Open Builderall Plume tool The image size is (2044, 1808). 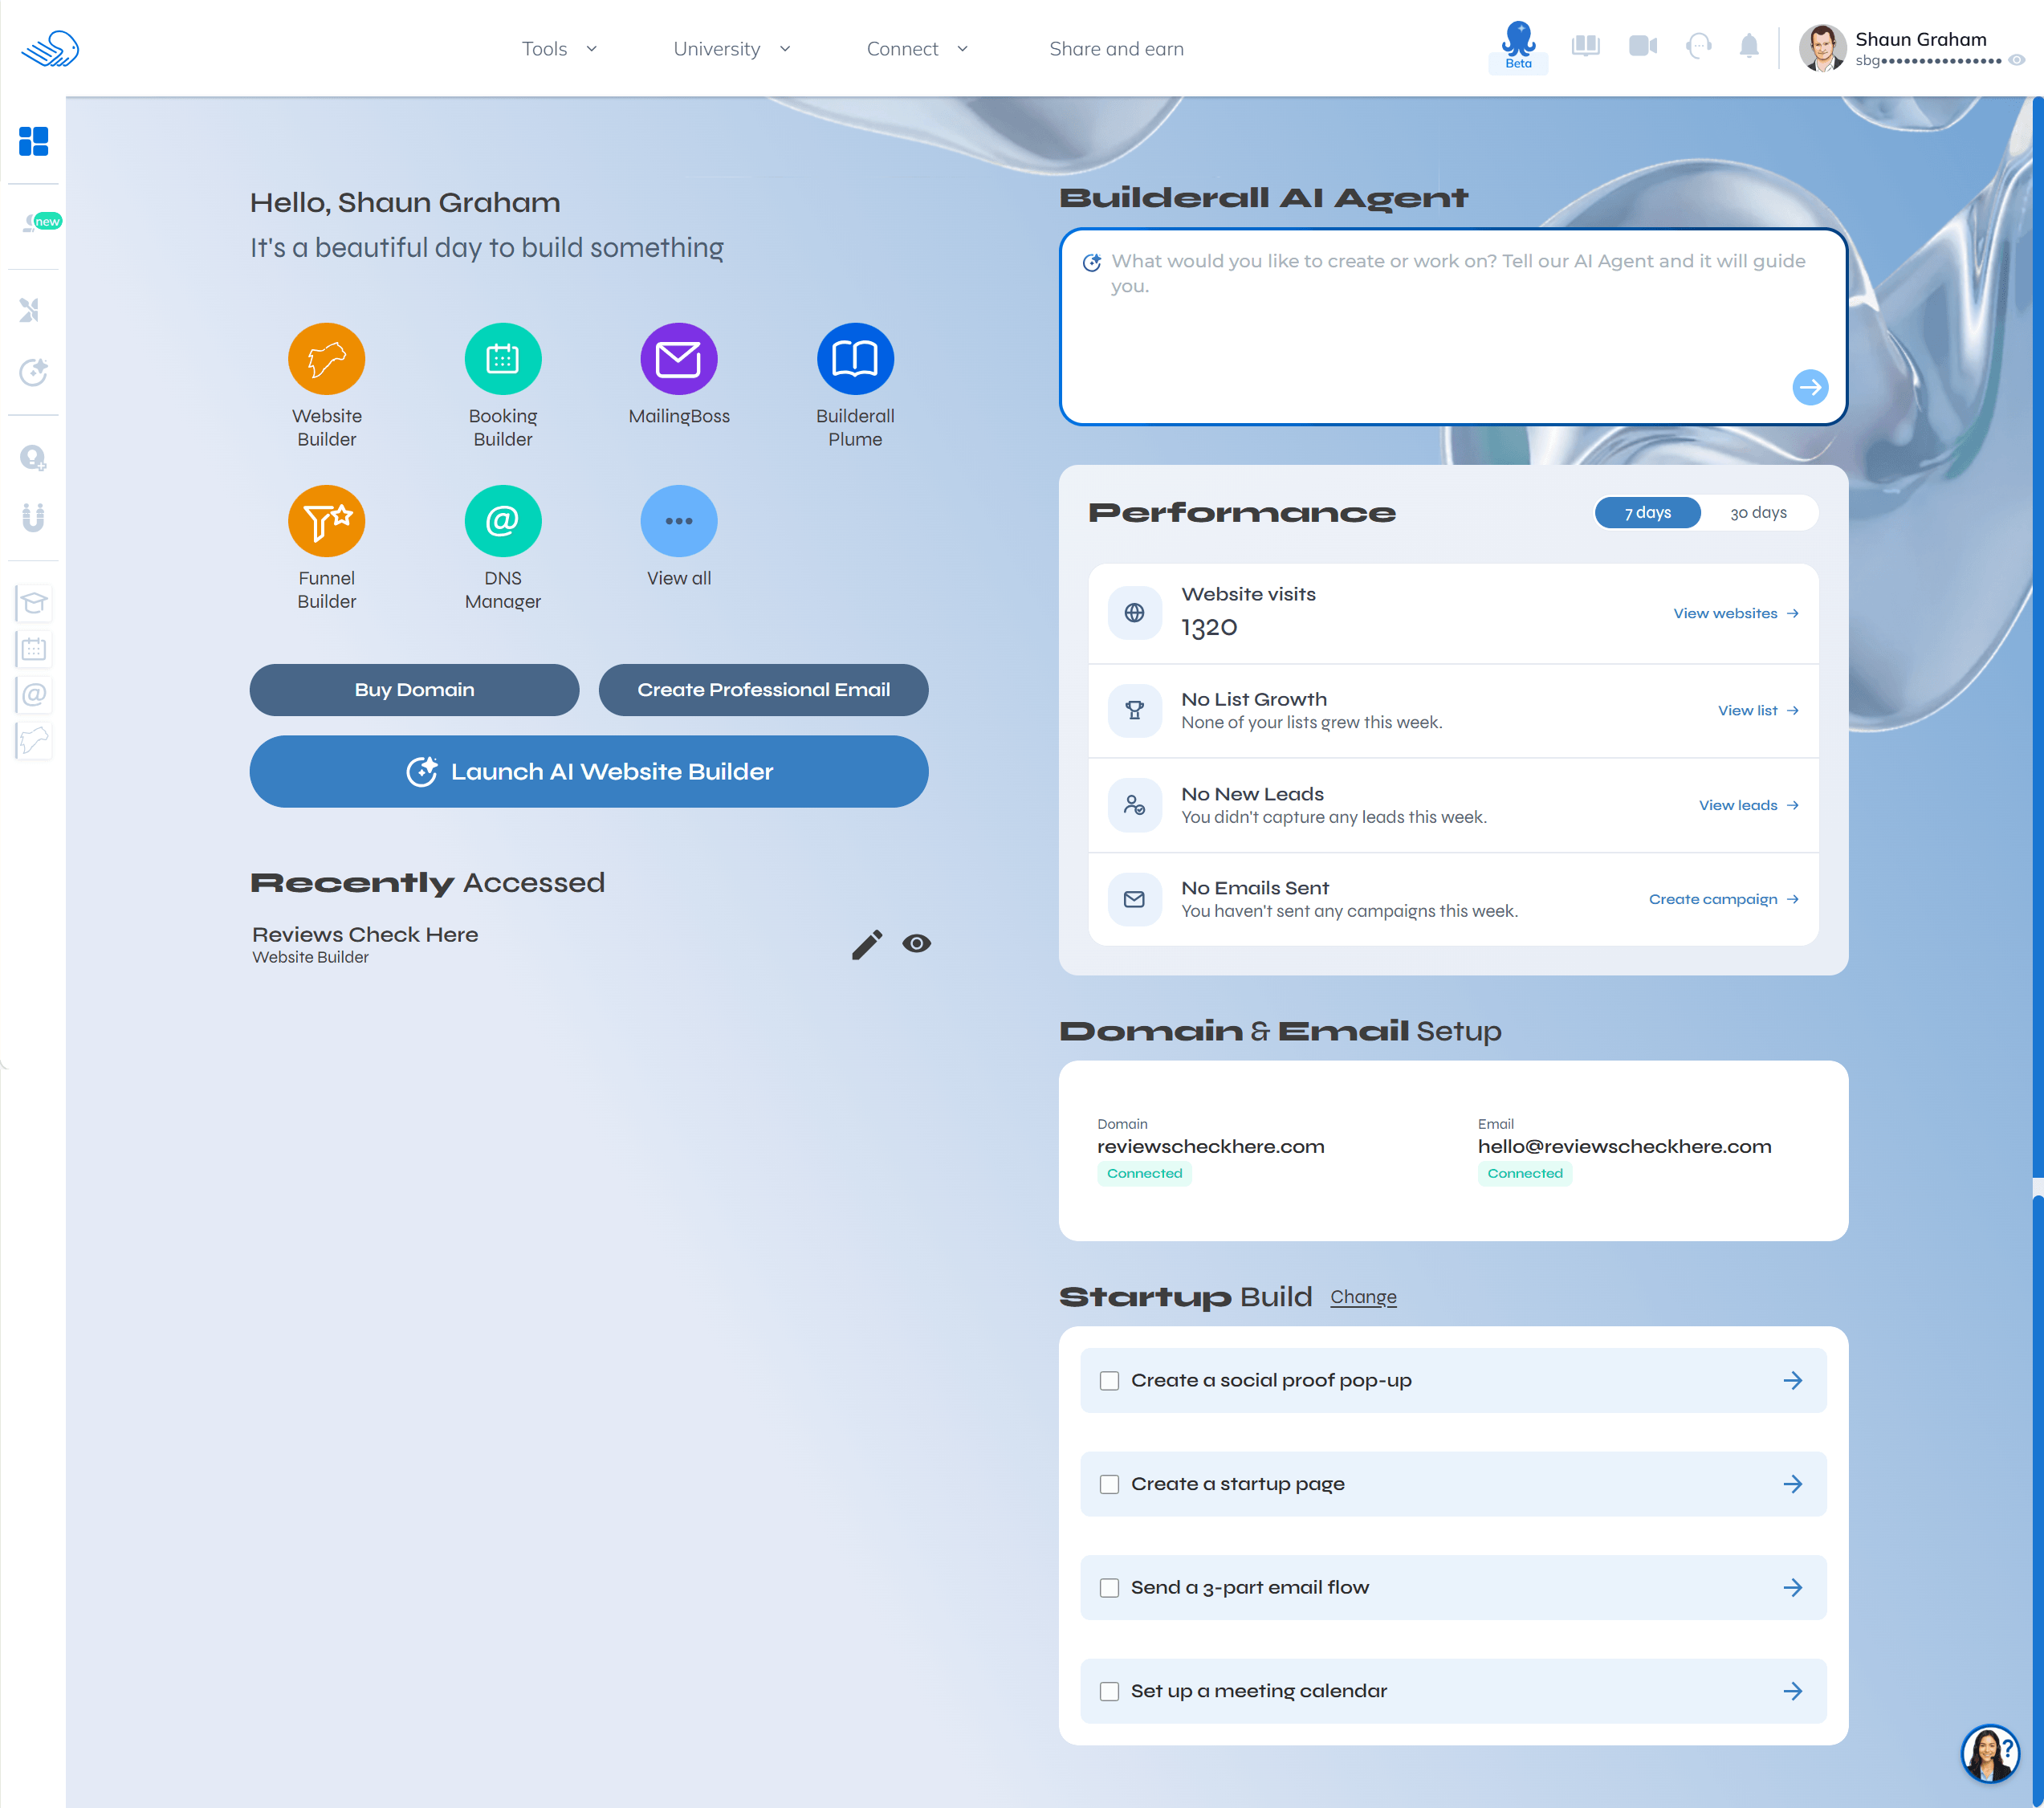coord(855,385)
